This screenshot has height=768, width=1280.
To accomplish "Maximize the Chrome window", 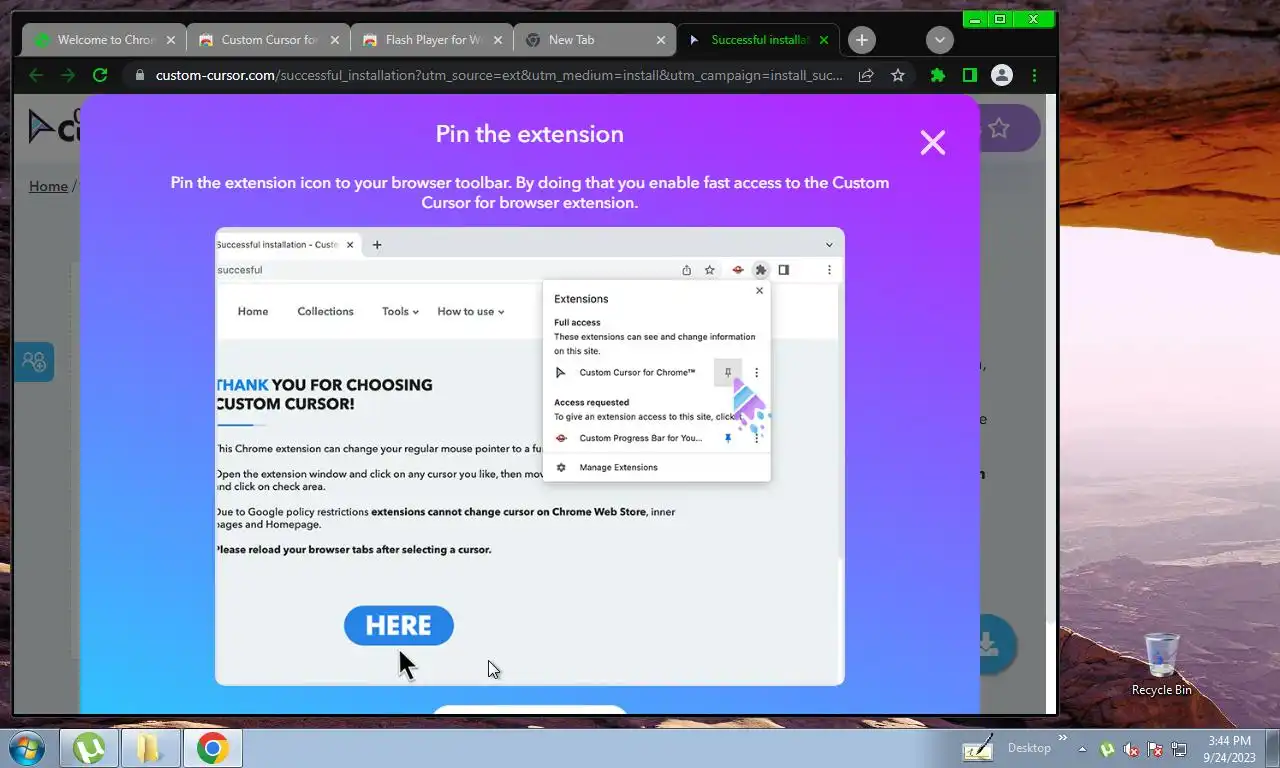I will 1000,19.
